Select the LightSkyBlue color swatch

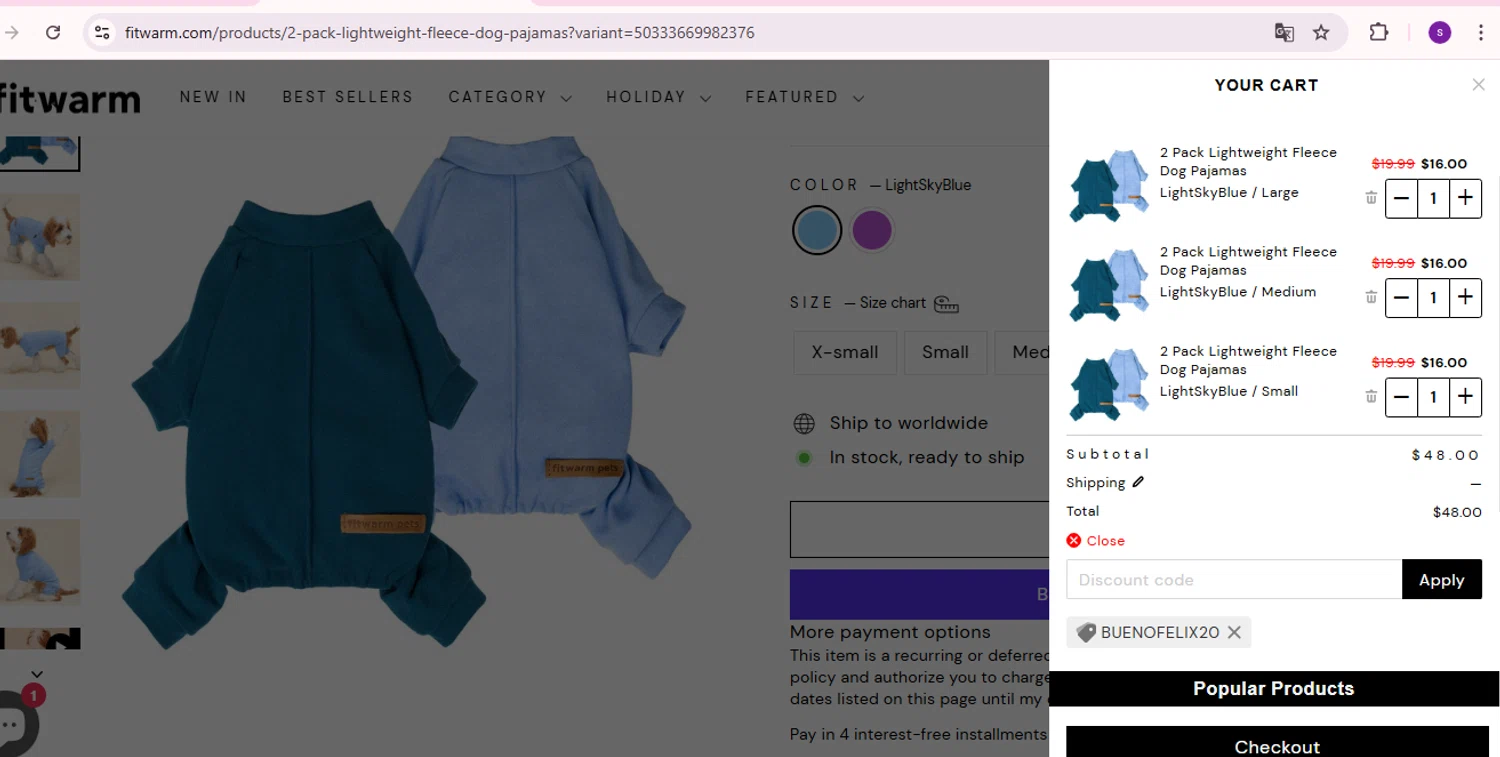[817, 230]
